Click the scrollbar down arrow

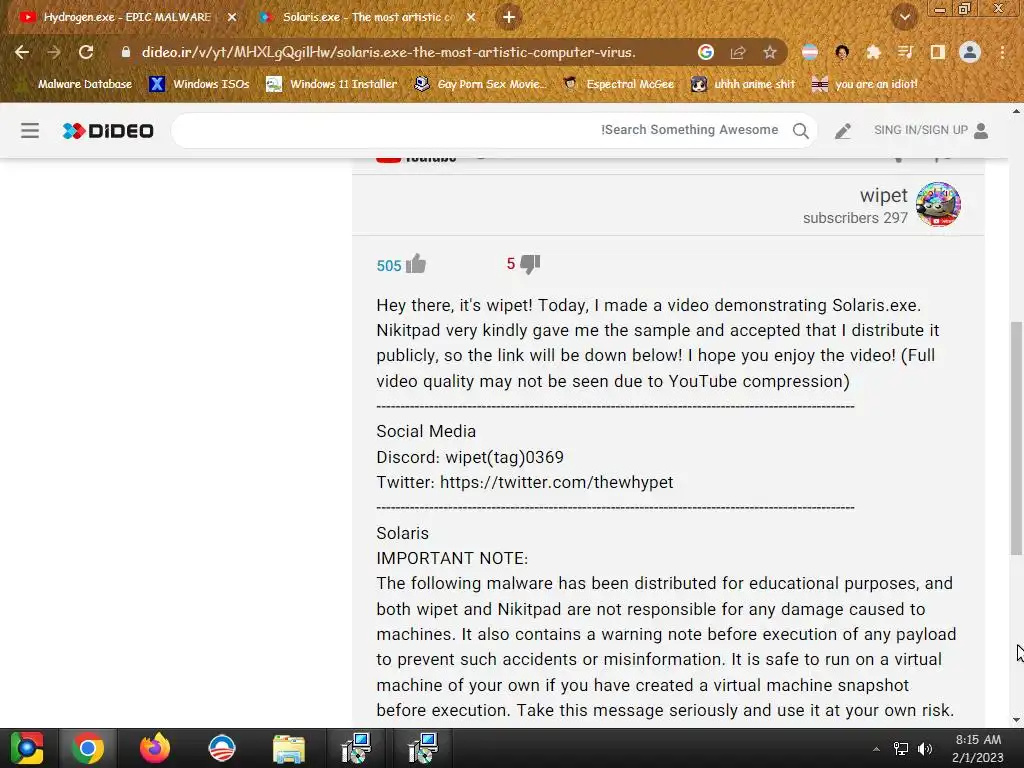pyautogui.click(x=1016, y=720)
